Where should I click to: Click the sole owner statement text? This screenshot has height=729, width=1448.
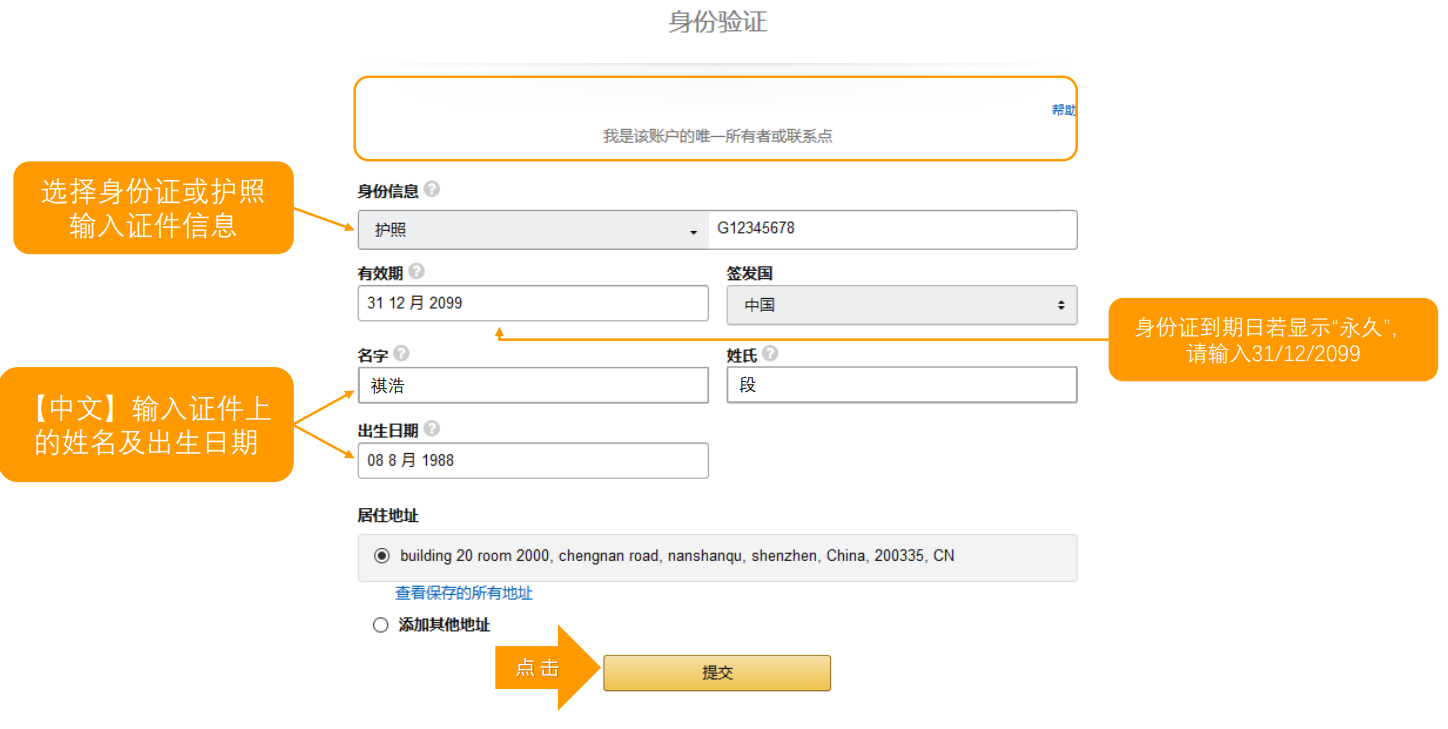coord(717,136)
